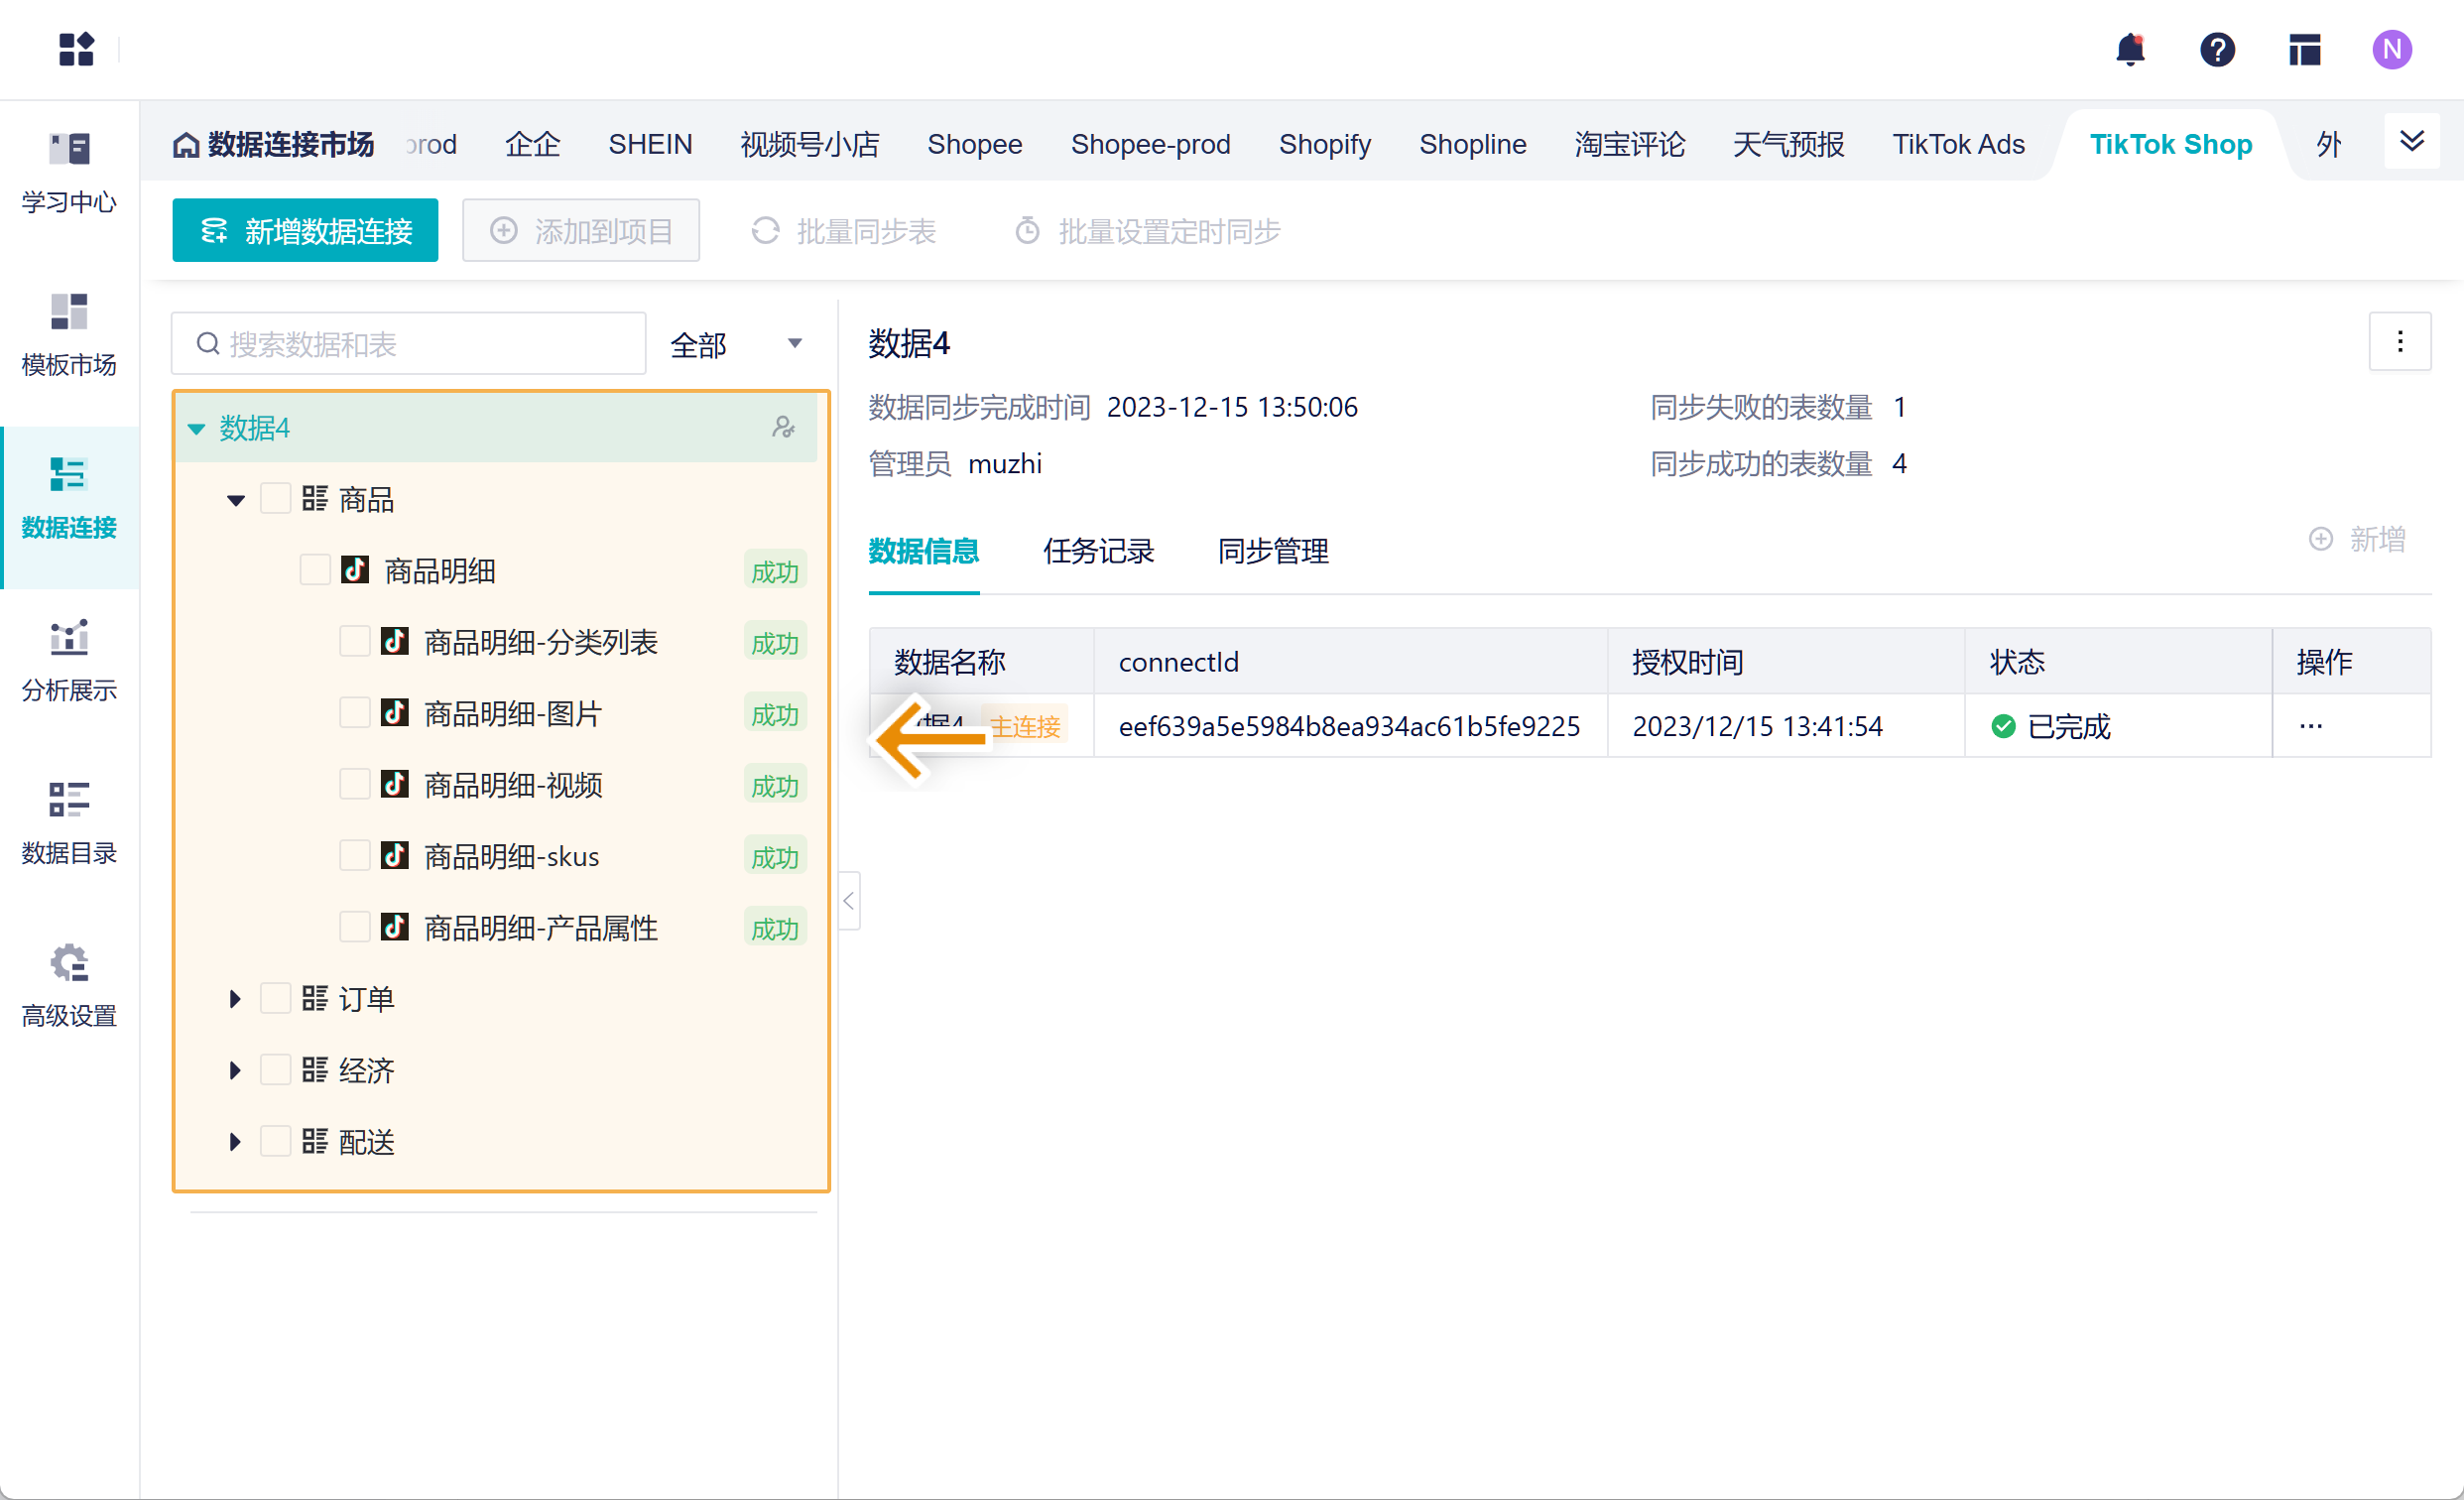Open 分析展示 sidebar section
2464x1500 pixels.
(x=69, y=660)
